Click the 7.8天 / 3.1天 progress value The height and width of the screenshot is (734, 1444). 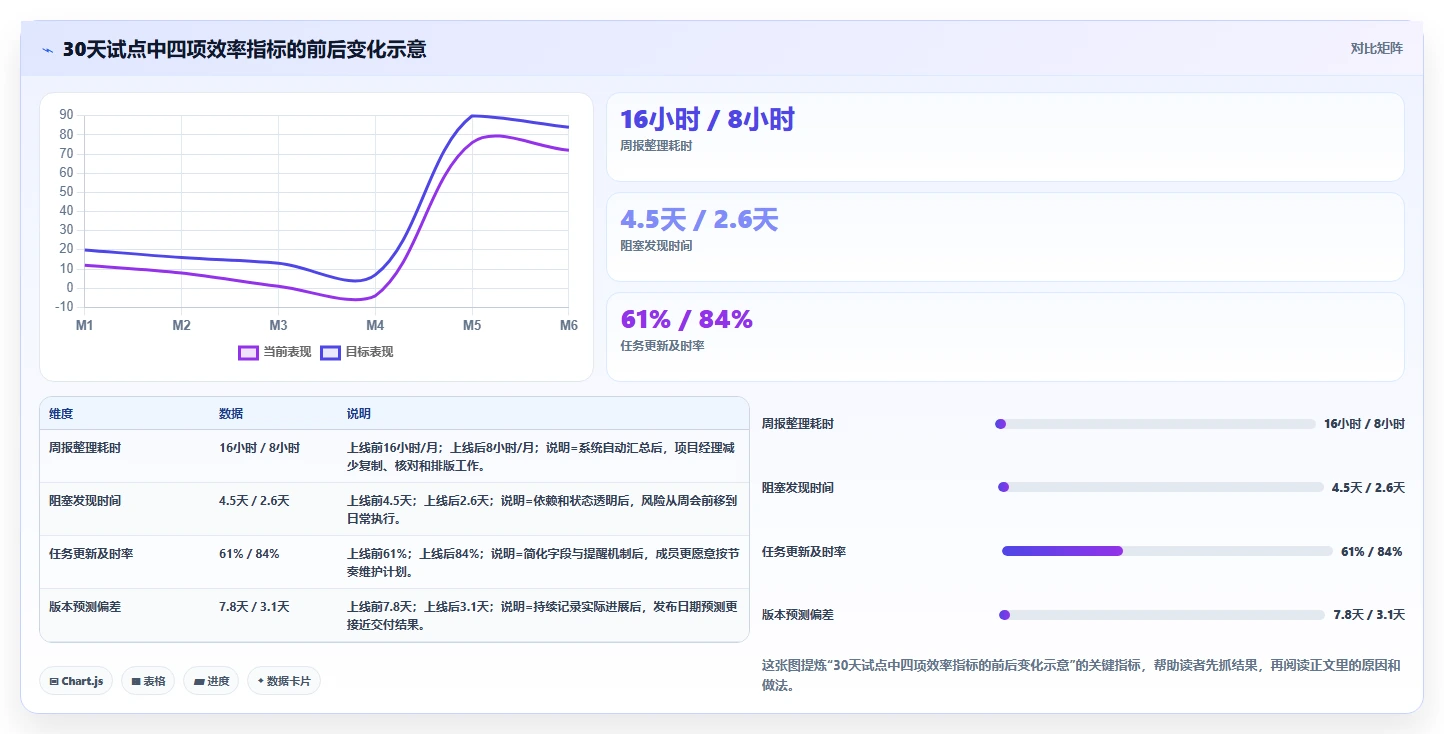coord(1369,615)
